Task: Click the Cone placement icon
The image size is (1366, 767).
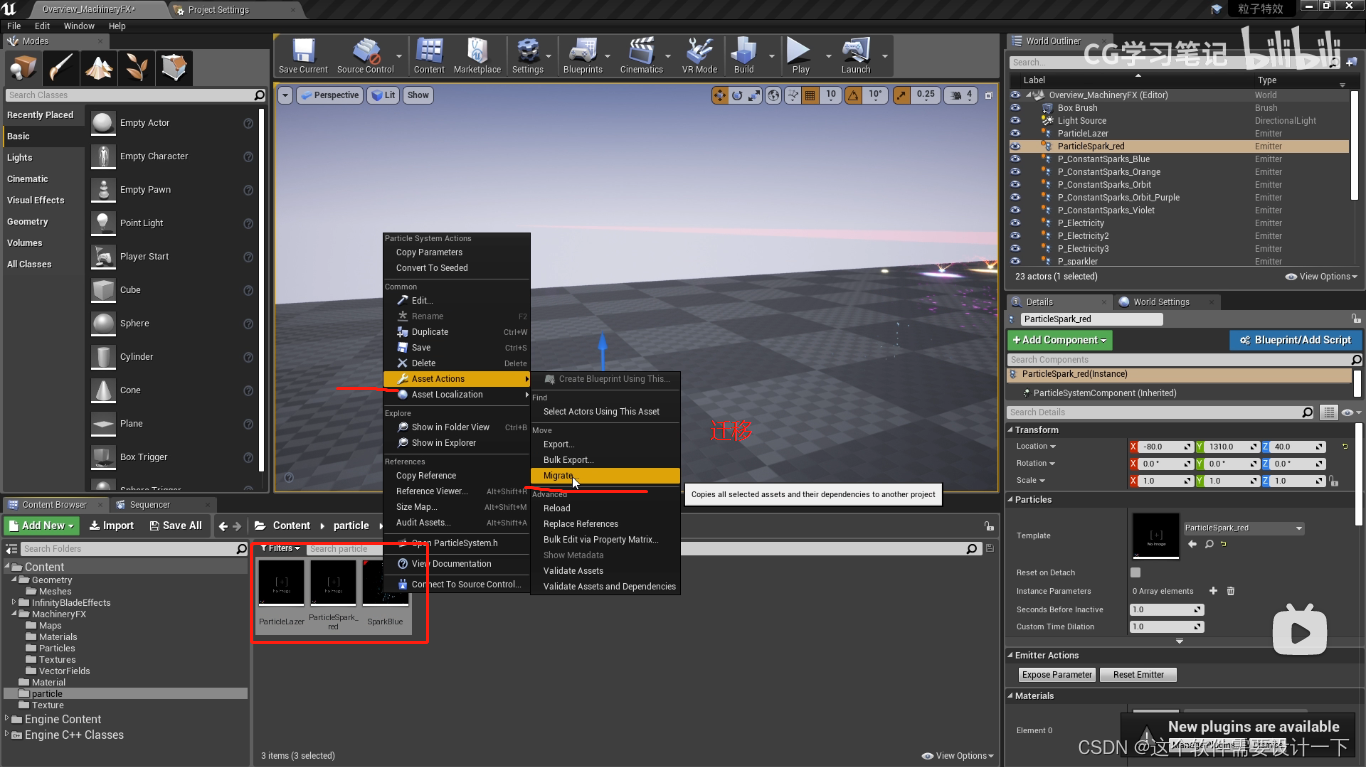Action: [103, 390]
